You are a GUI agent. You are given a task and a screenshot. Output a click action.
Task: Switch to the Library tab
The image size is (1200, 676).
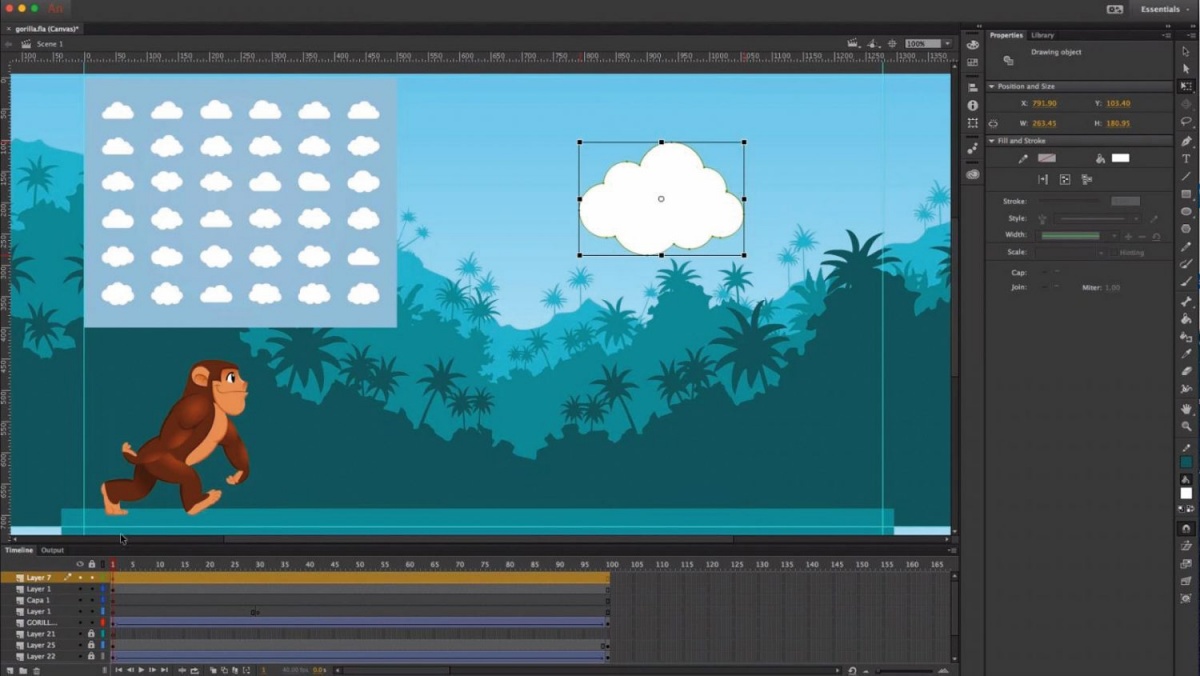[x=1042, y=35]
